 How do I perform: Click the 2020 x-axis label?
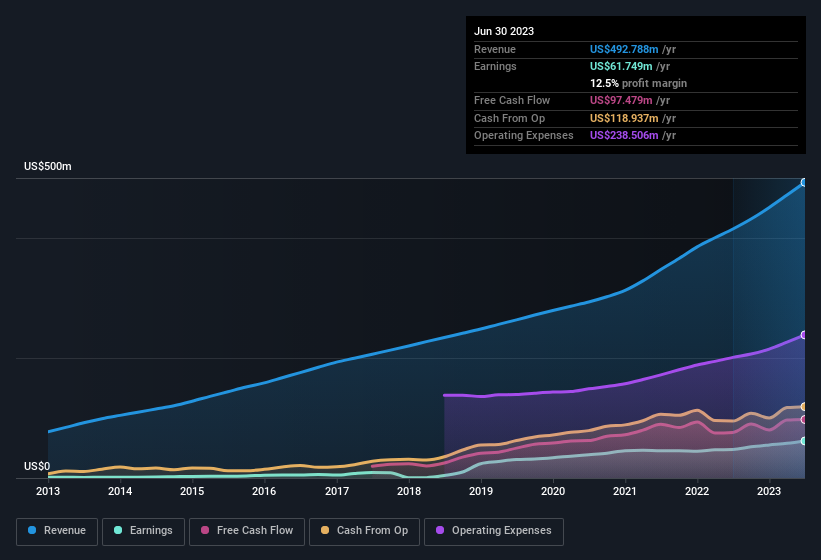coord(553,491)
